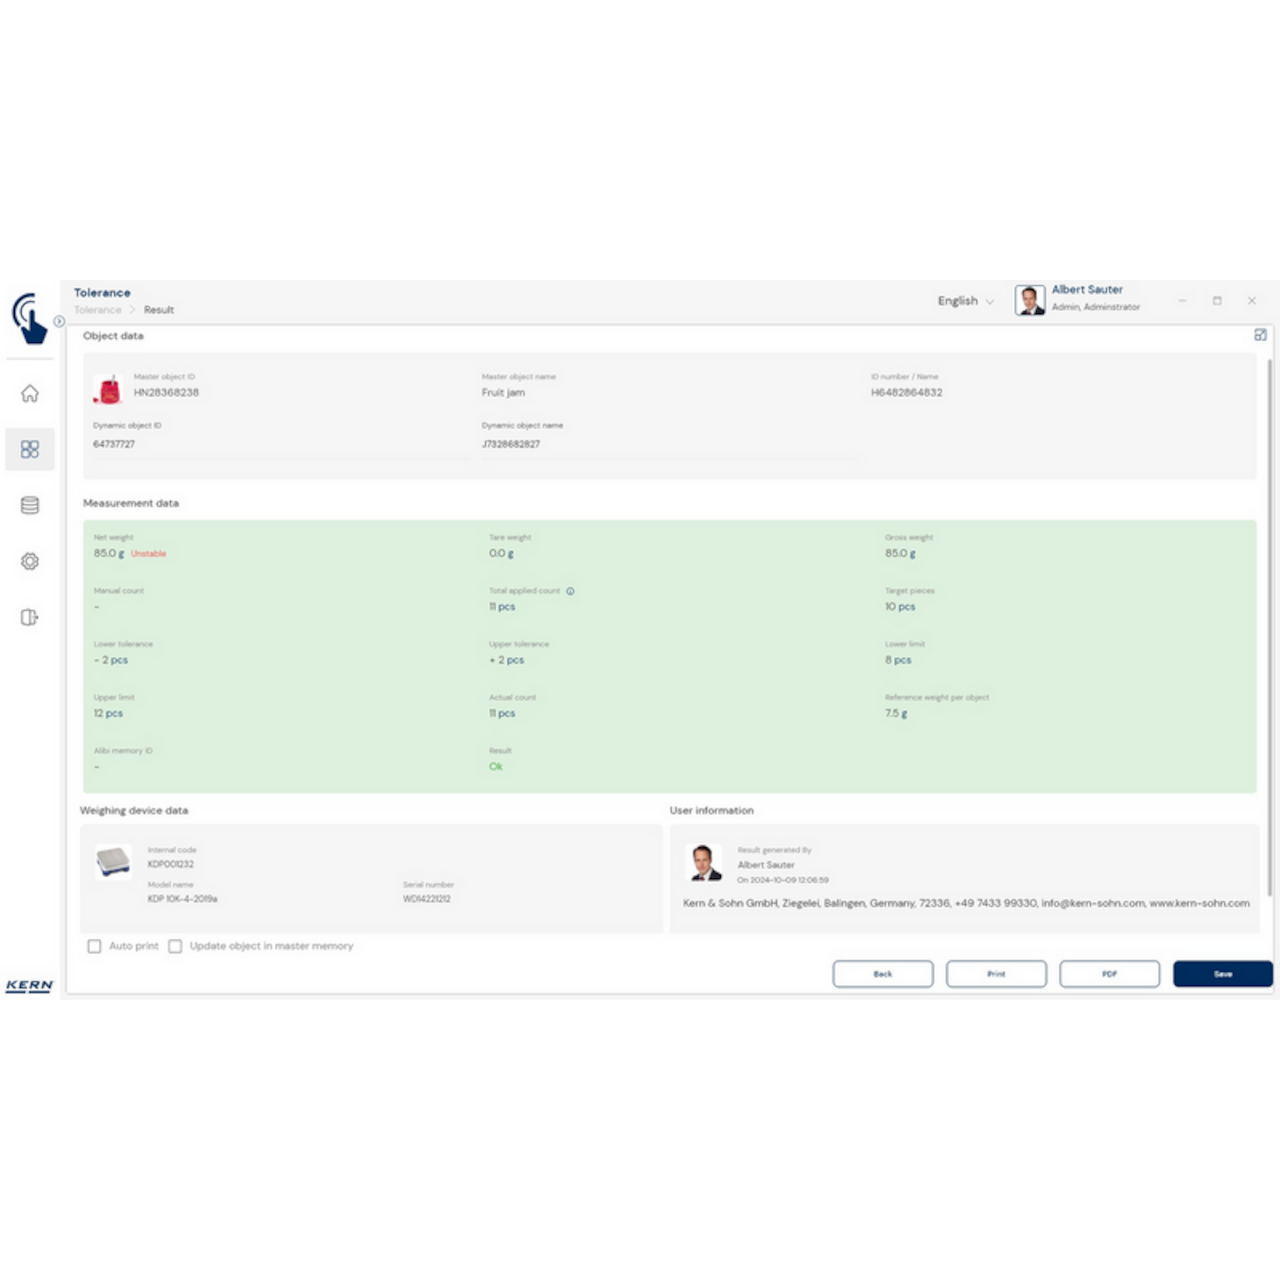Open settings via the sidebar gear icon

click(30, 562)
